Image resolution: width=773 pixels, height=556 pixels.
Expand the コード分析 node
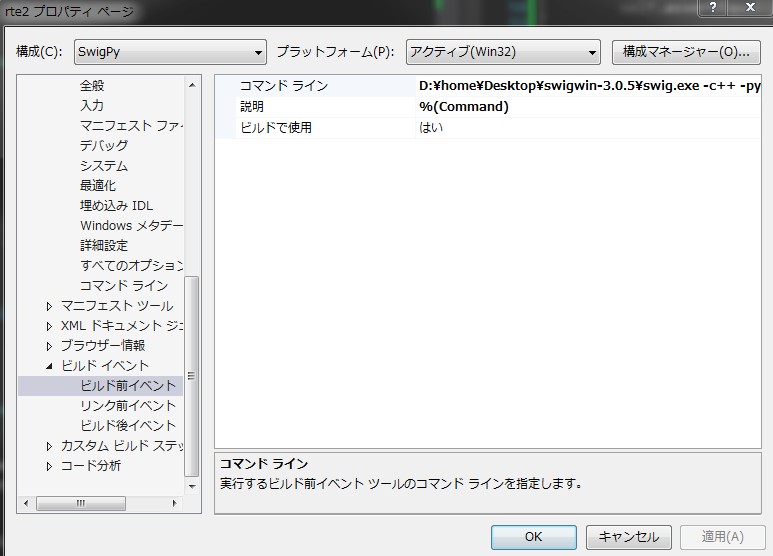[49, 466]
